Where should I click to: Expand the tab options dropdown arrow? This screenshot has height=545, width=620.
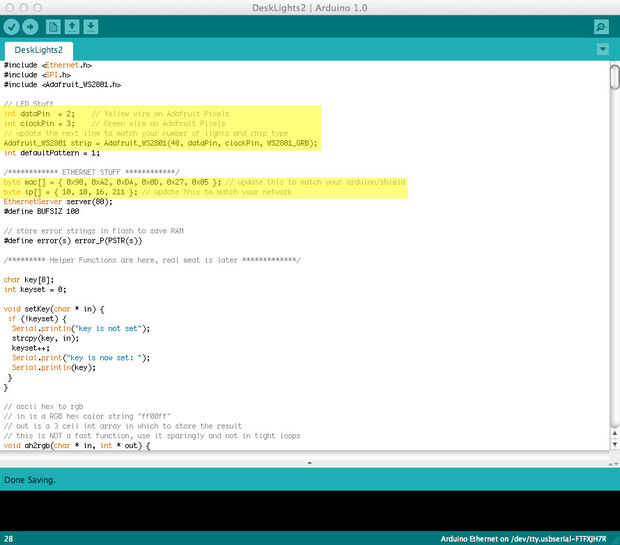pos(602,49)
